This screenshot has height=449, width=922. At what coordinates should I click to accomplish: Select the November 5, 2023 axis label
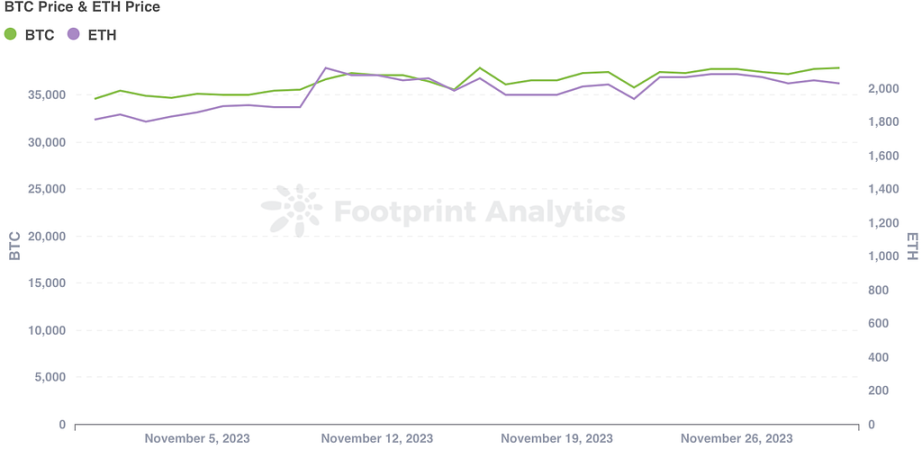click(197, 438)
